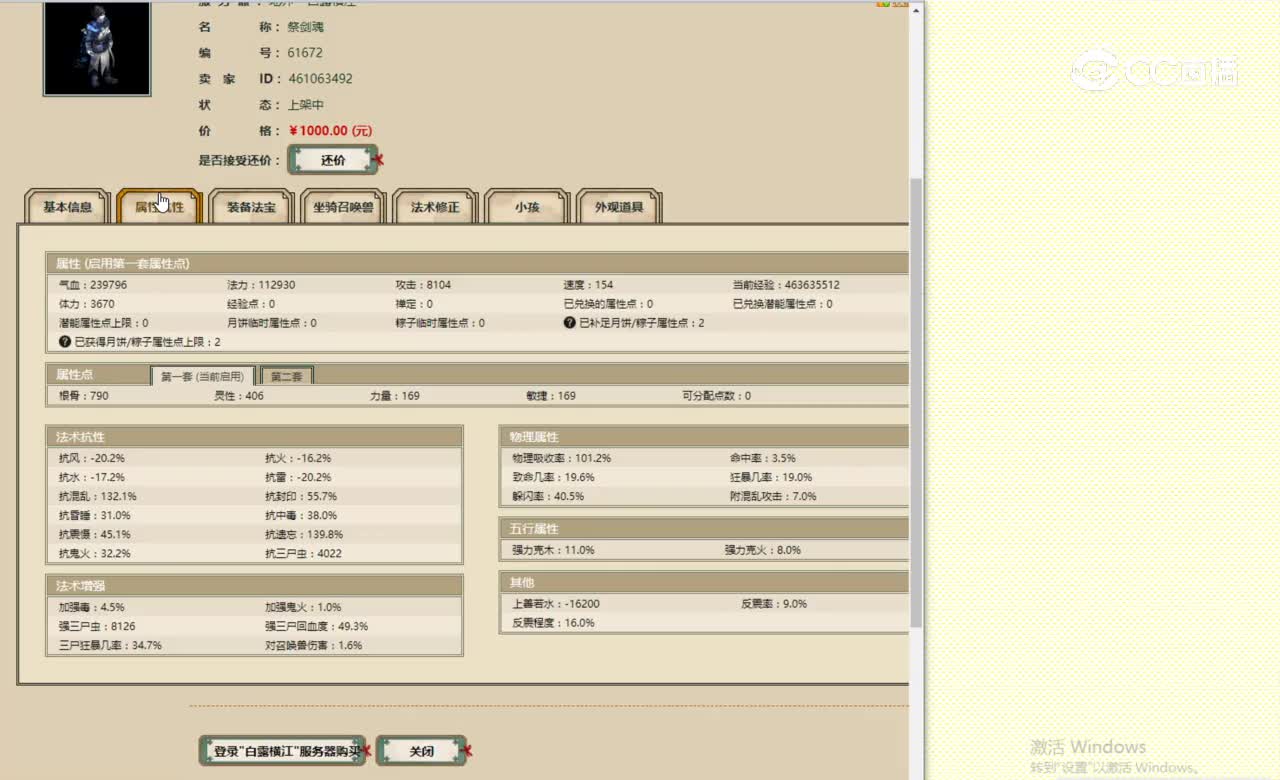
Task: Switch to the 外观道具 tab
Action: pos(619,207)
